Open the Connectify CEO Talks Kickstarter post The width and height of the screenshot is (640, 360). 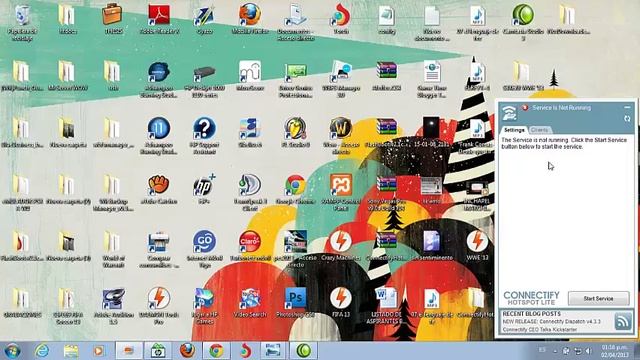coord(540,329)
